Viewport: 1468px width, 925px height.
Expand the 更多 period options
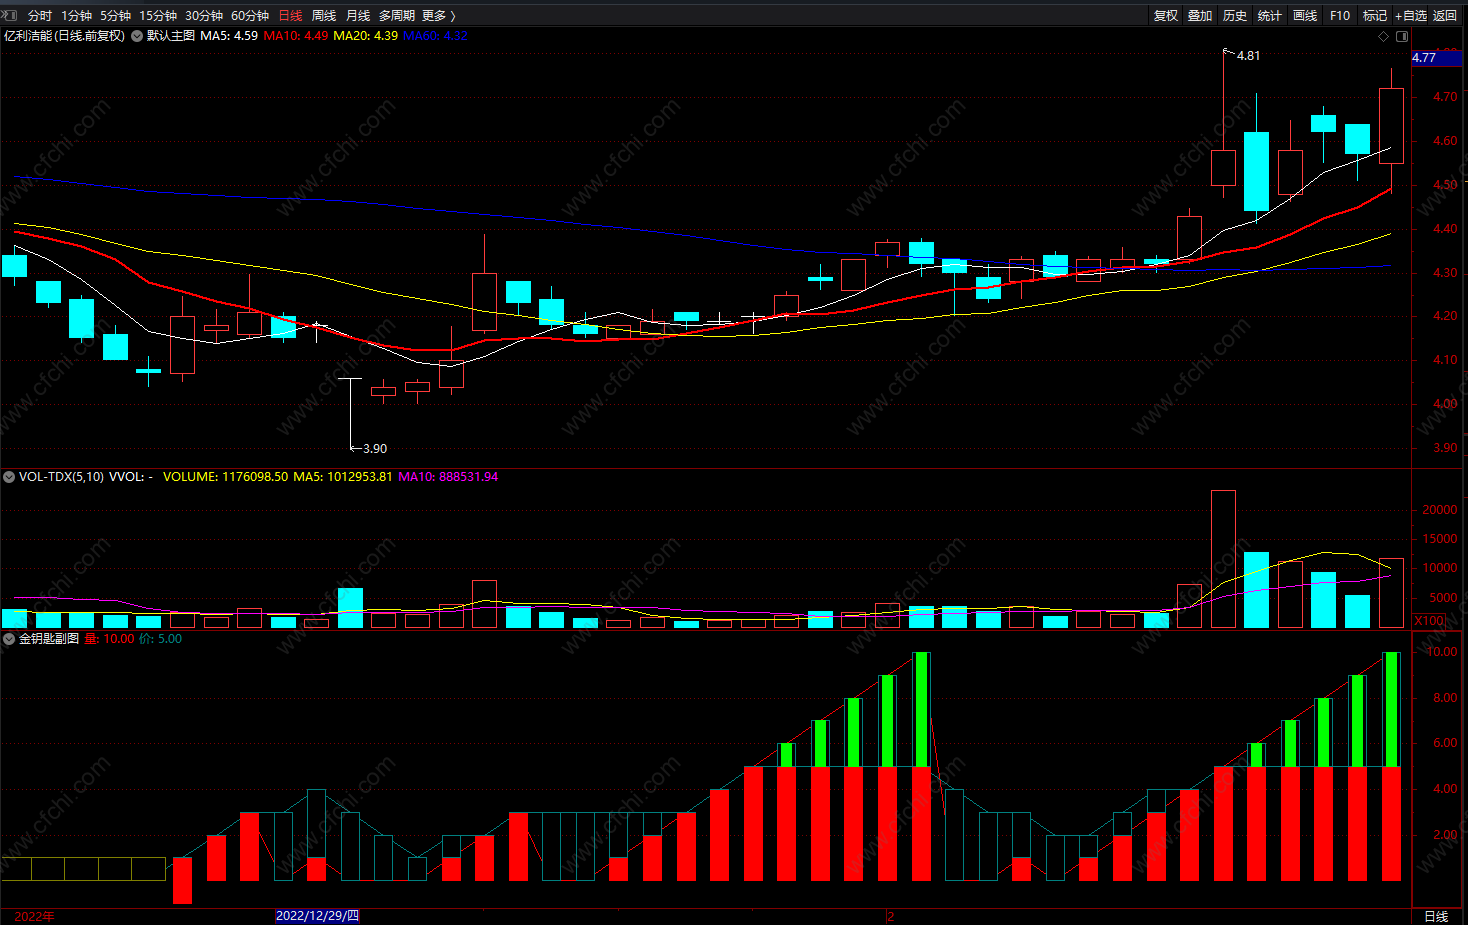click(x=438, y=16)
